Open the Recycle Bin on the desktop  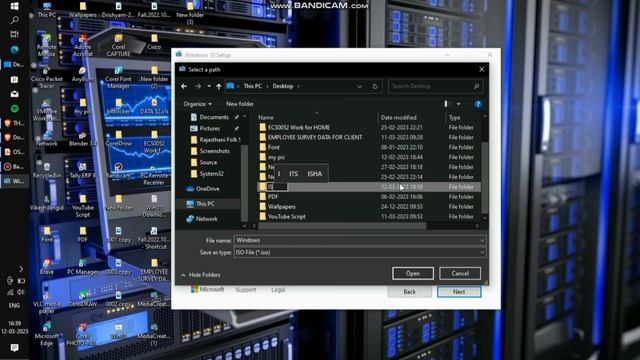tap(47, 171)
